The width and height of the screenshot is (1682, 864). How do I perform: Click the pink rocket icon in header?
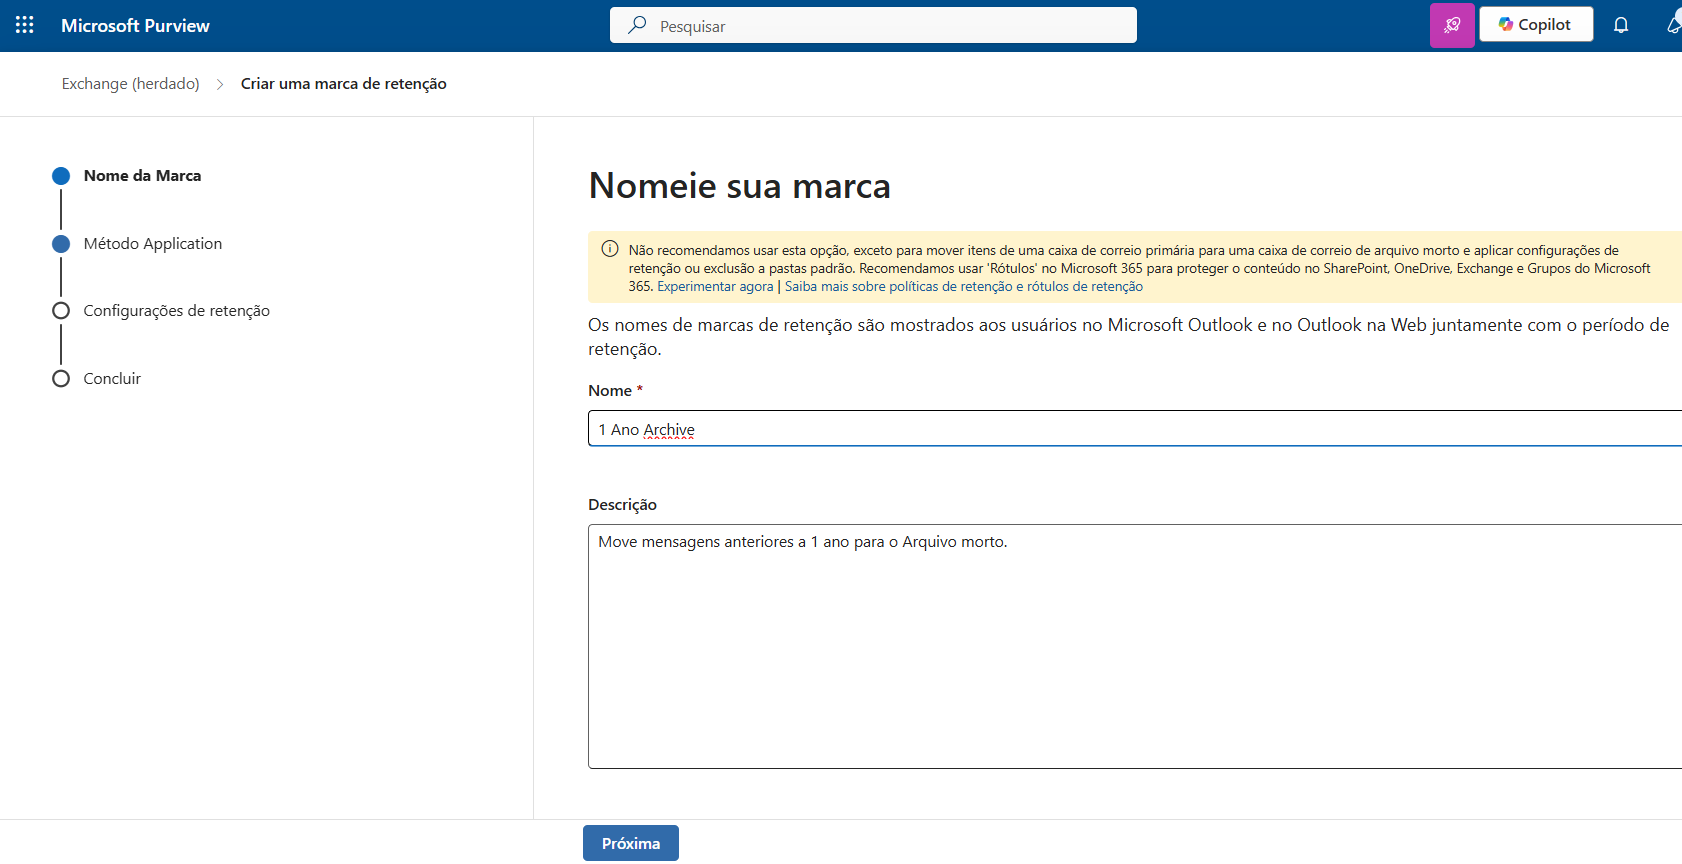[1452, 25]
